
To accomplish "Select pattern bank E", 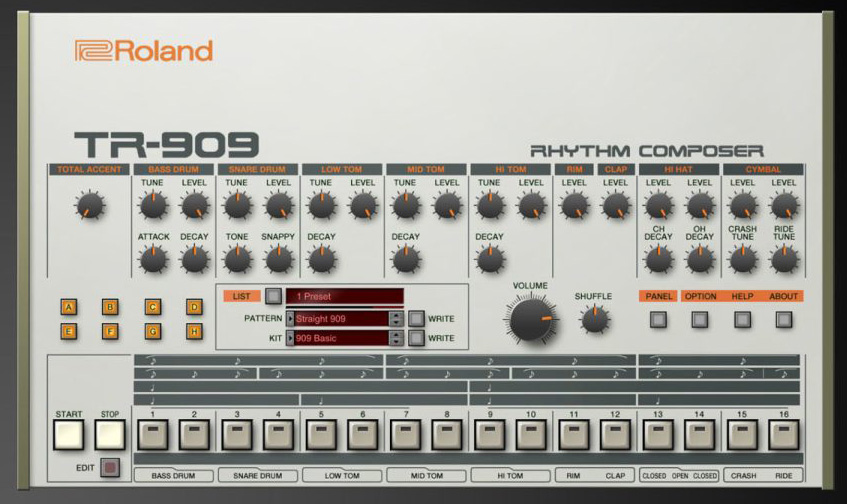I will point(69,331).
